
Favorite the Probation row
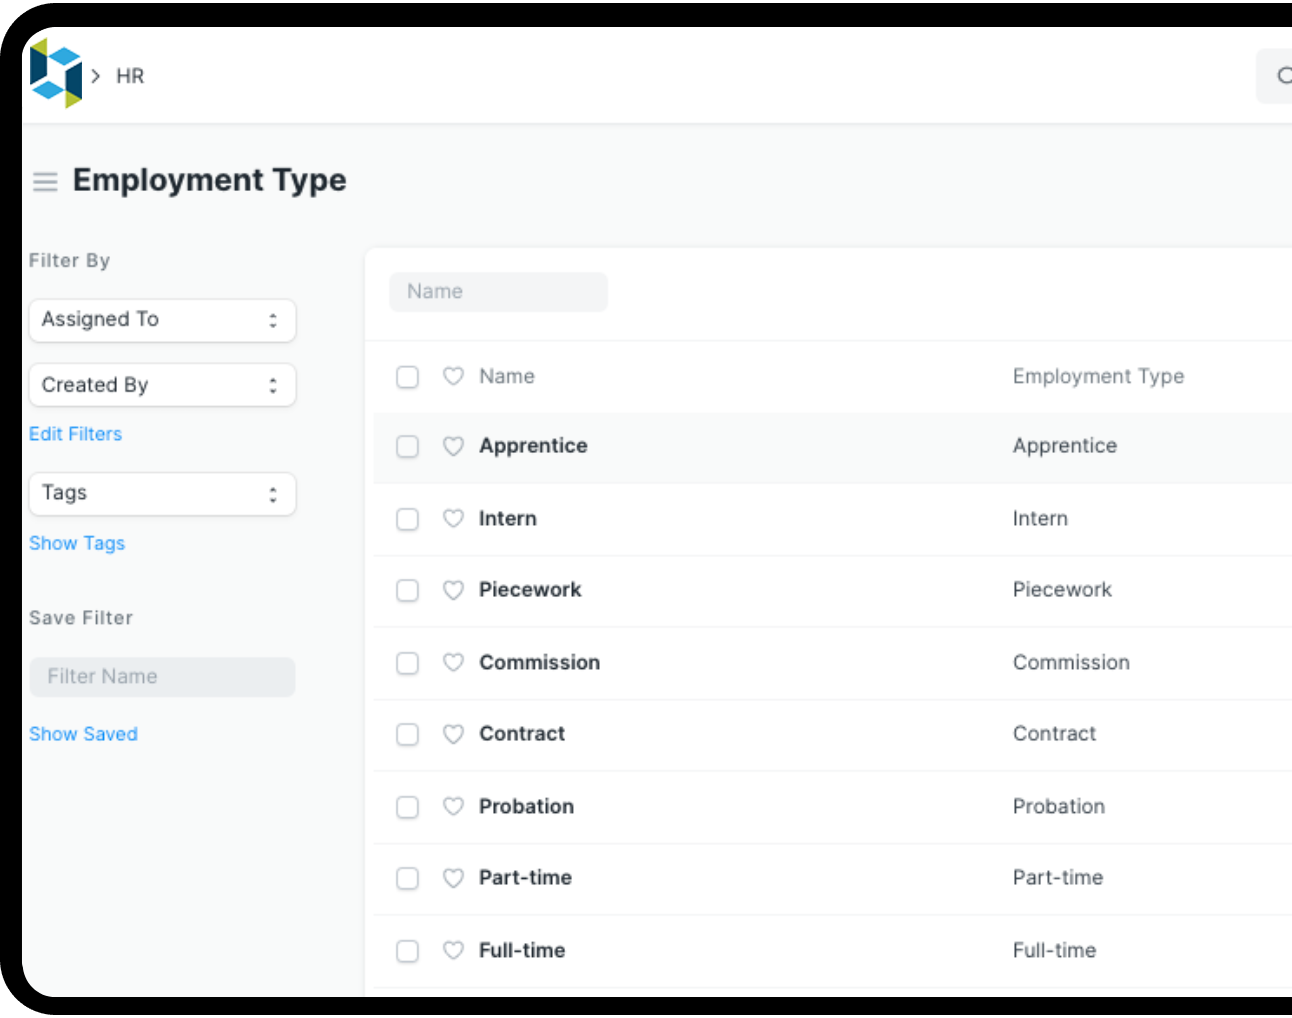pos(453,807)
